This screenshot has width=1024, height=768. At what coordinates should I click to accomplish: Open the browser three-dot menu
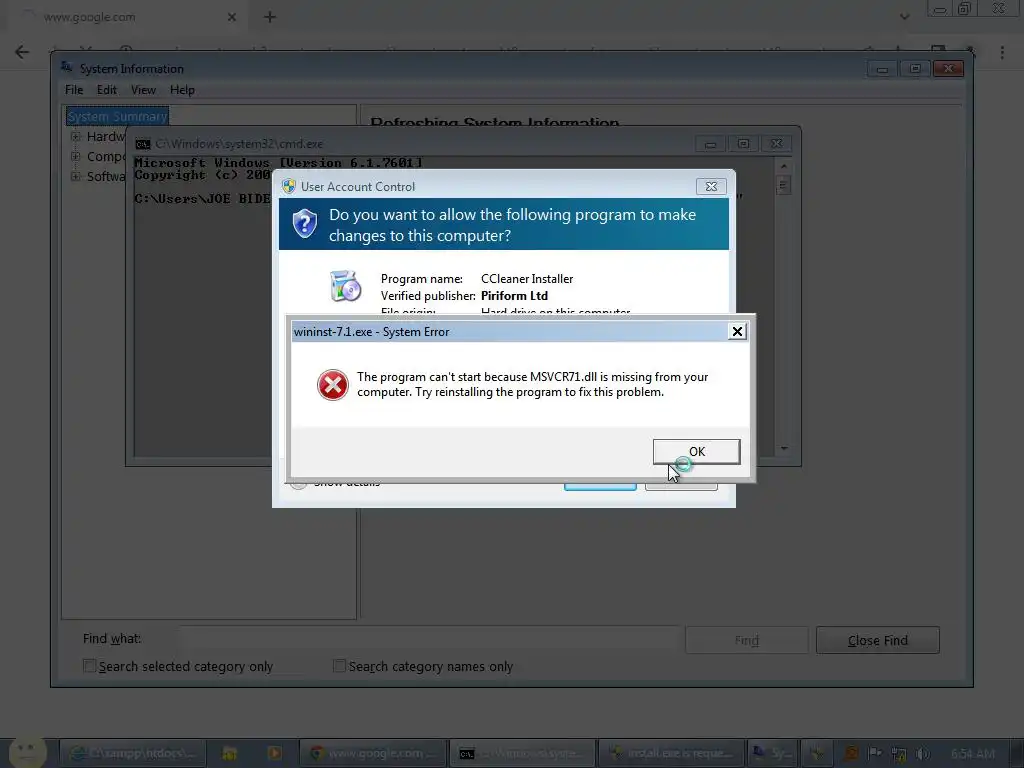tap(1002, 52)
